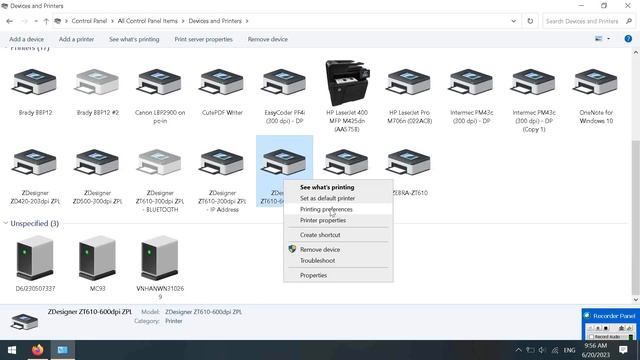Select ZDesigner ZD500-300dpi ZPL printer
The height and width of the screenshot is (360, 640).
click(97, 176)
